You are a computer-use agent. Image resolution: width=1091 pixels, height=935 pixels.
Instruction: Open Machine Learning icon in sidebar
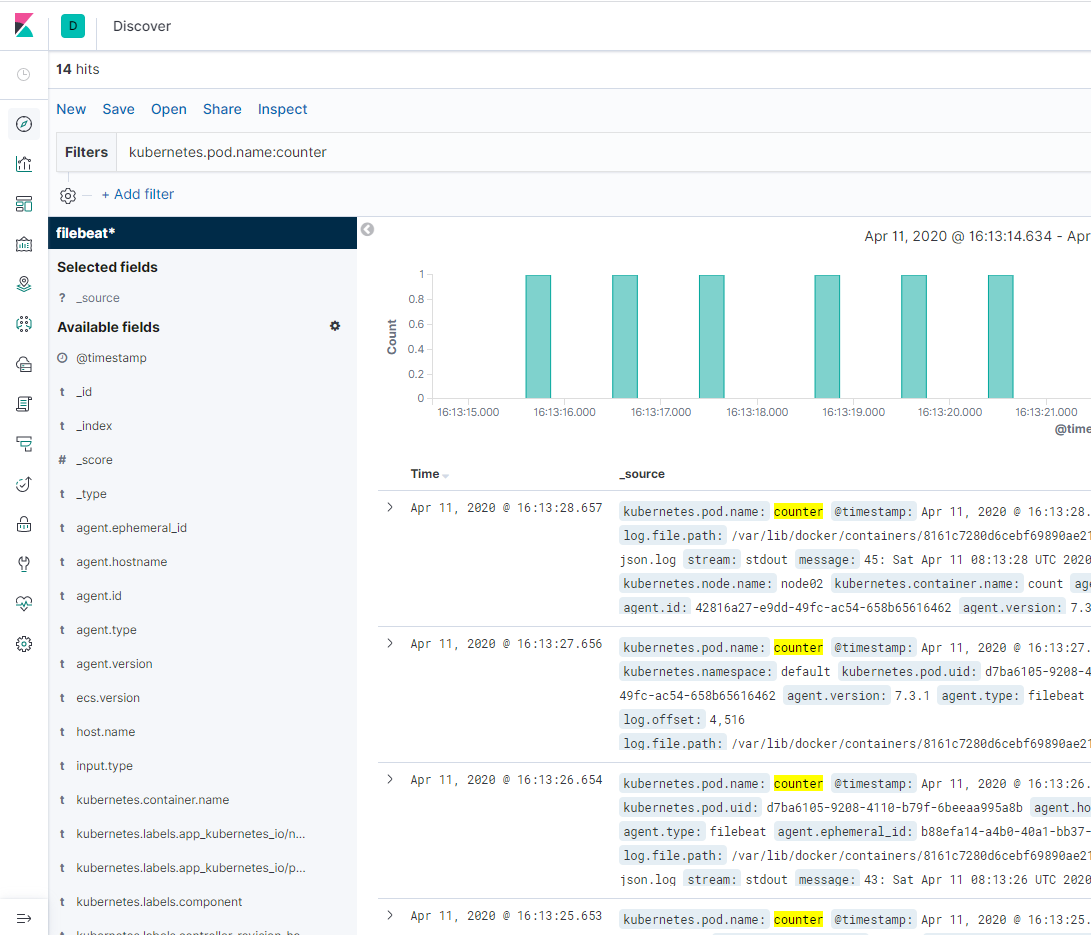[x=24, y=324]
